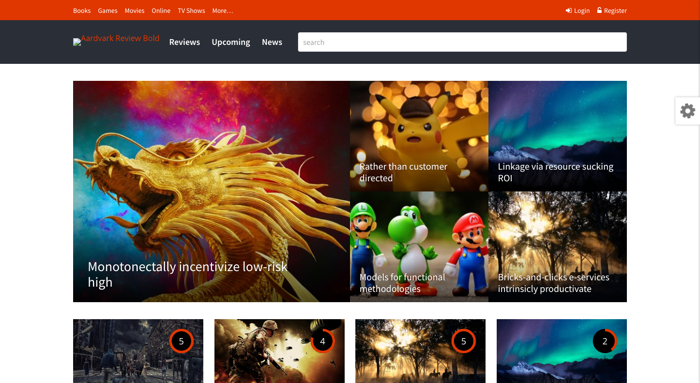The width and height of the screenshot is (700, 383).
Task: Open the soldier battlefield review thumbnail
Action: coord(279,351)
